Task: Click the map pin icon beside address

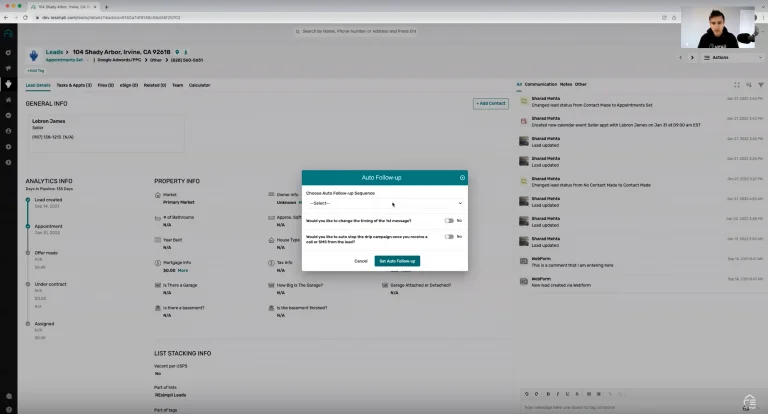Action: tap(177, 52)
